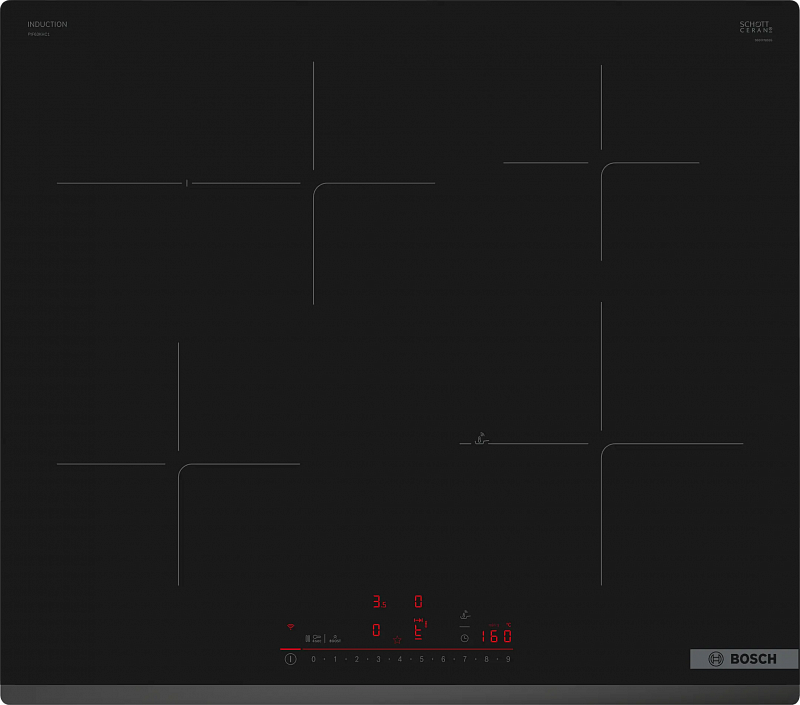Select the favorites star icon
The width and height of the screenshot is (800, 705).
click(397, 640)
